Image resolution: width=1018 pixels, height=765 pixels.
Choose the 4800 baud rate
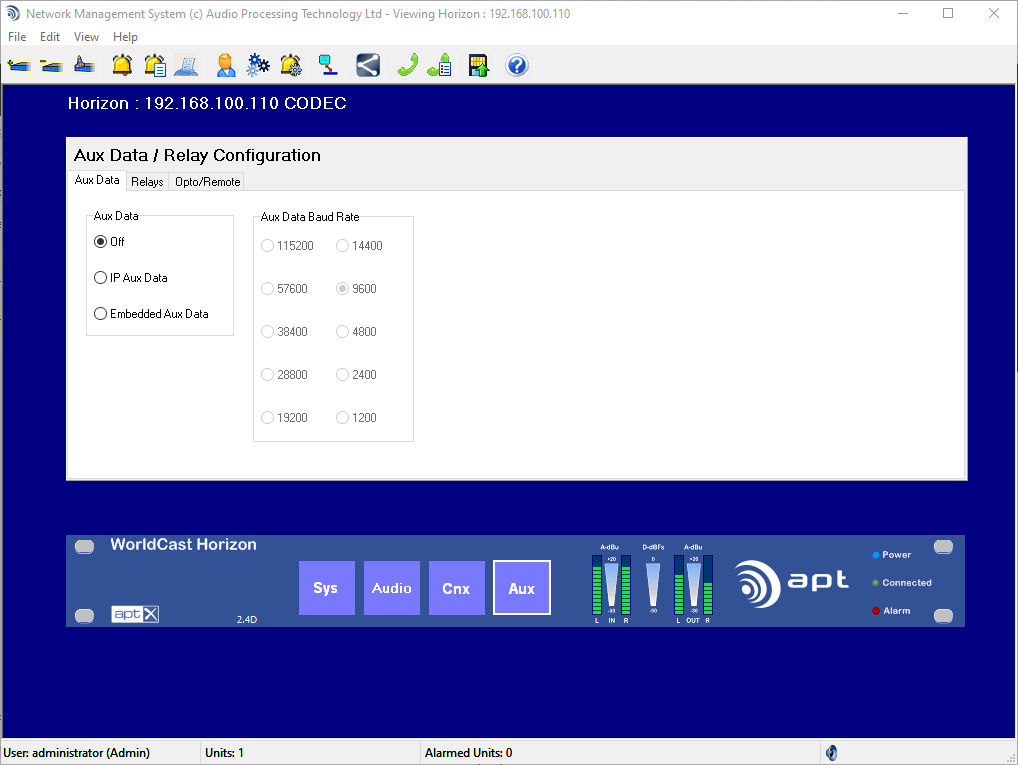[x=356, y=332]
